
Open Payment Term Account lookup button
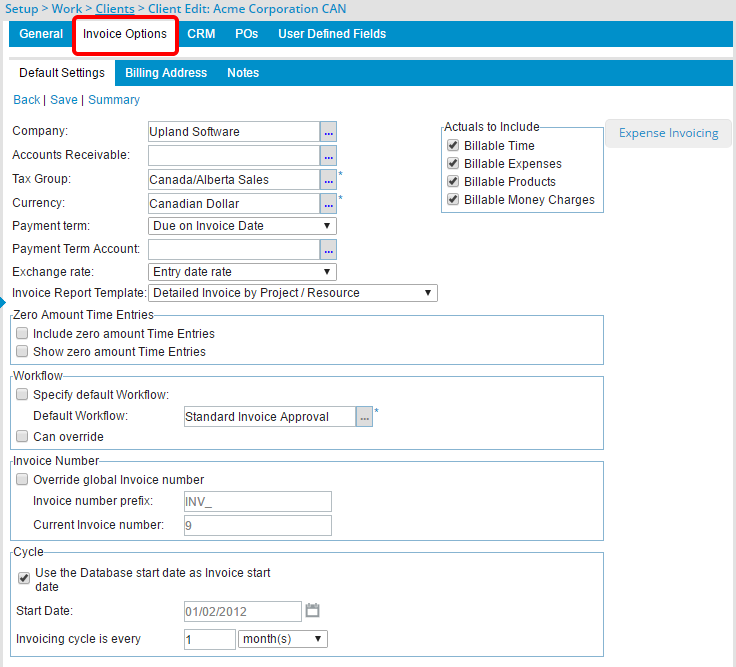328,249
